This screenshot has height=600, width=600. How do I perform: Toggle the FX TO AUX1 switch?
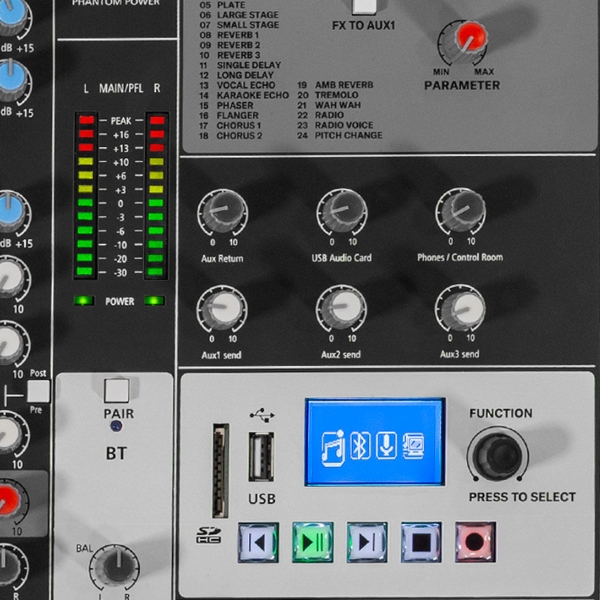click(x=364, y=7)
